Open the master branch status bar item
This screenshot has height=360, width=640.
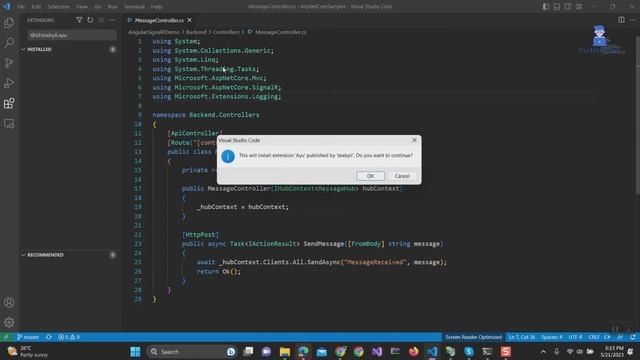pyautogui.click(x=28, y=337)
